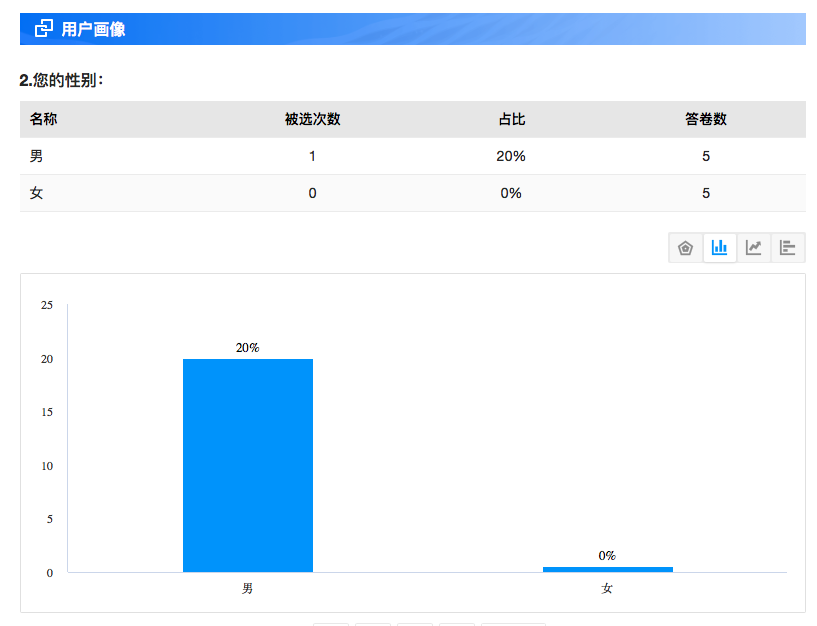Click the y-axis value 15
This screenshot has width=817, height=626.
coord(47,412)
